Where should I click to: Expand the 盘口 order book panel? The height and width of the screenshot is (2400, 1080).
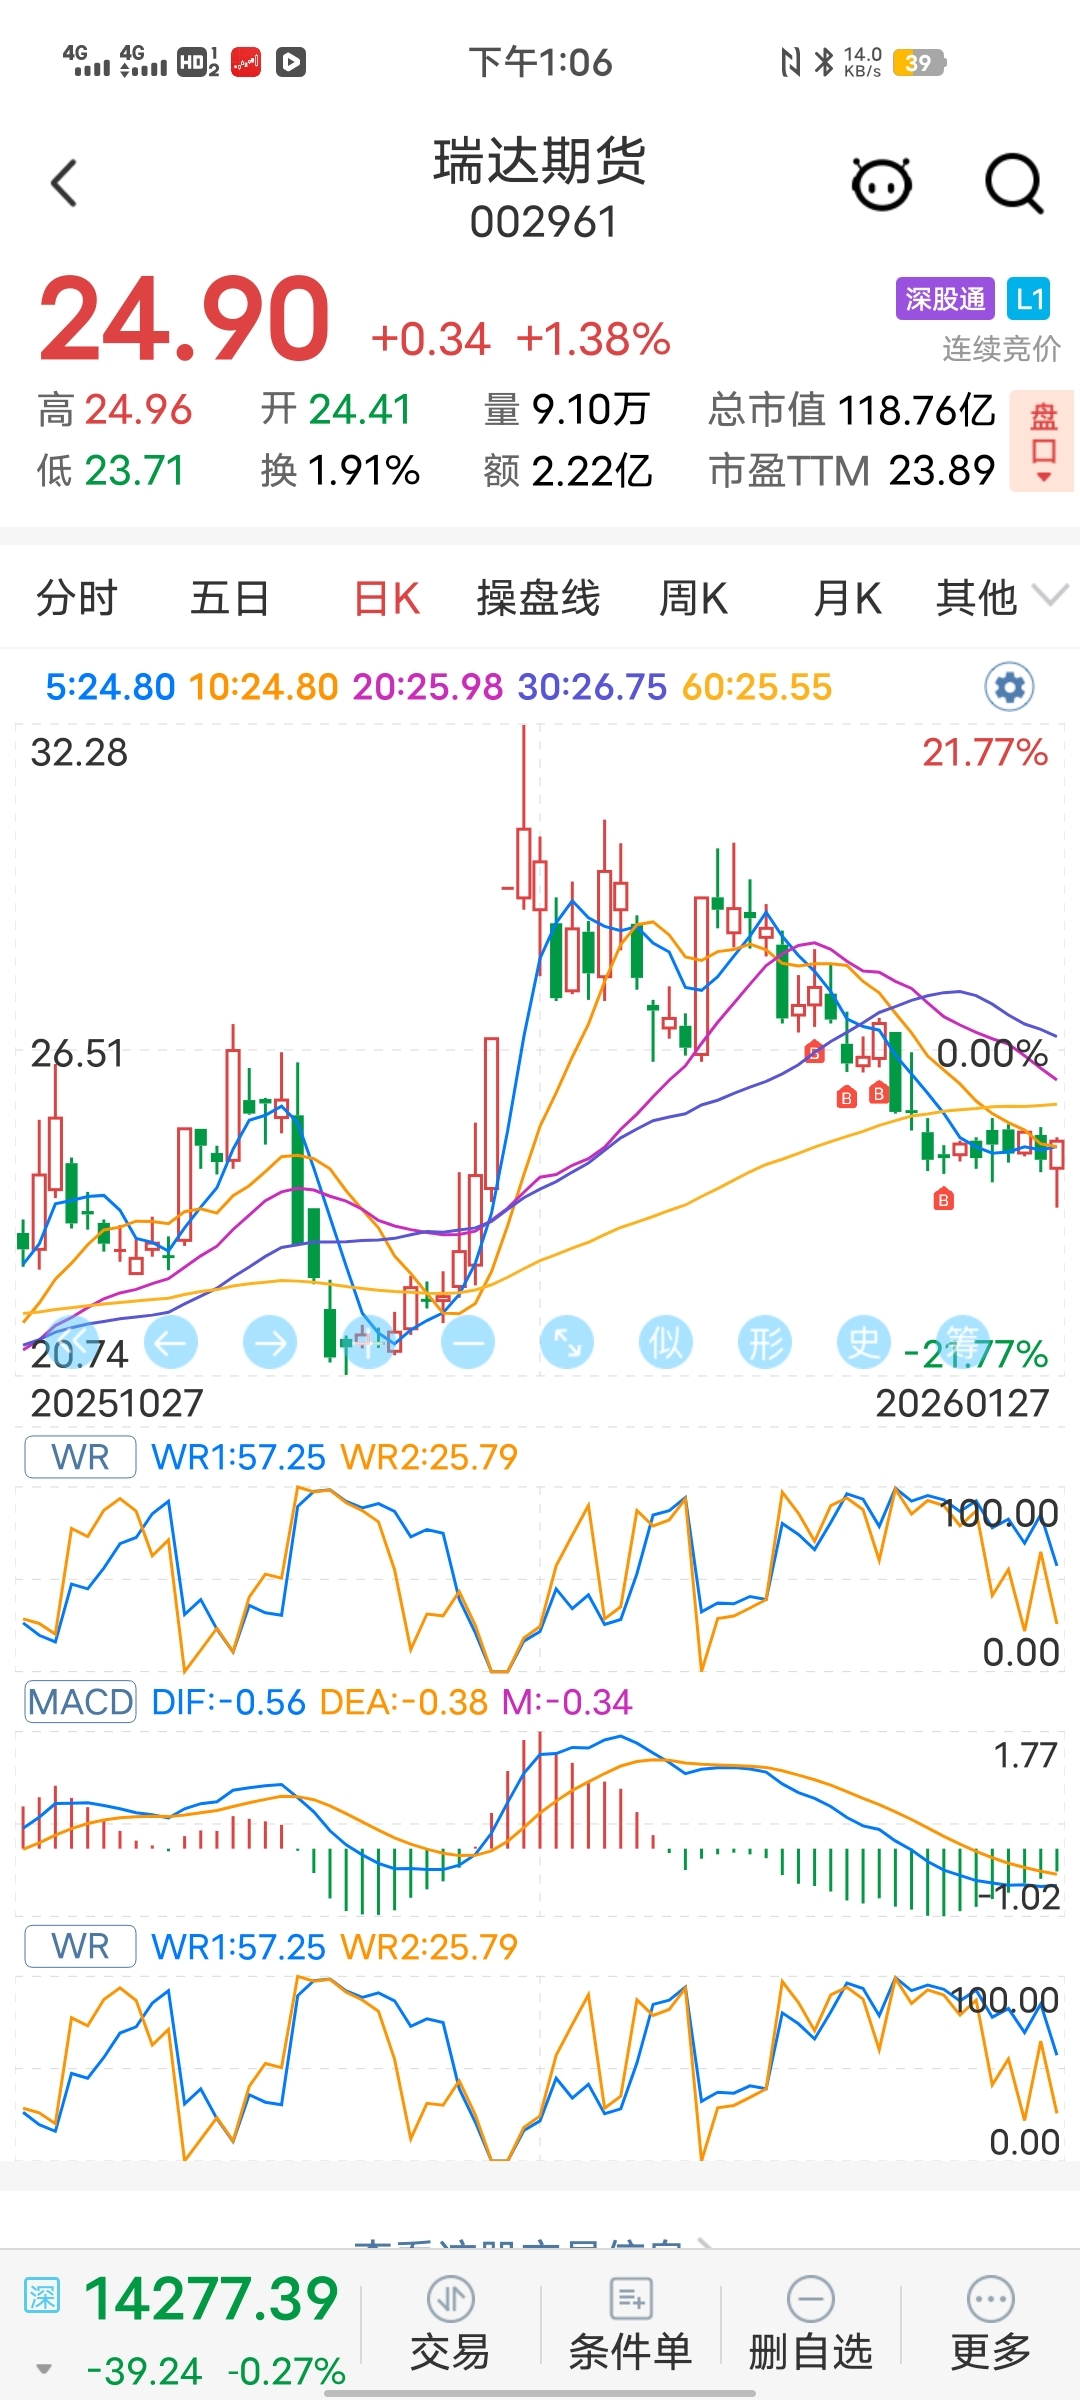coord(1043,441)
